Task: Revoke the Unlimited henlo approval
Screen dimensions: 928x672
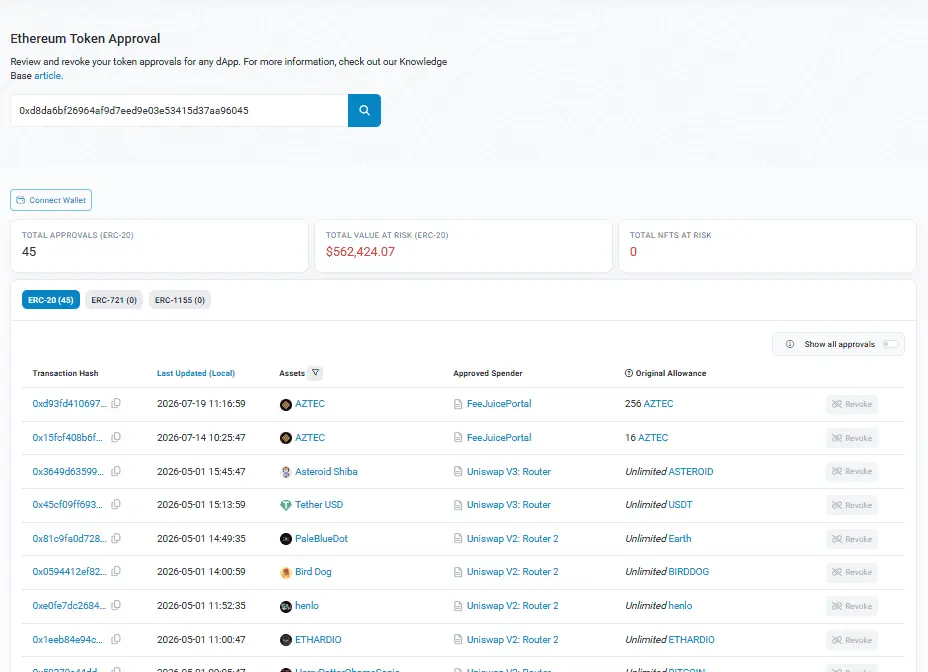Action: (852, 606)
